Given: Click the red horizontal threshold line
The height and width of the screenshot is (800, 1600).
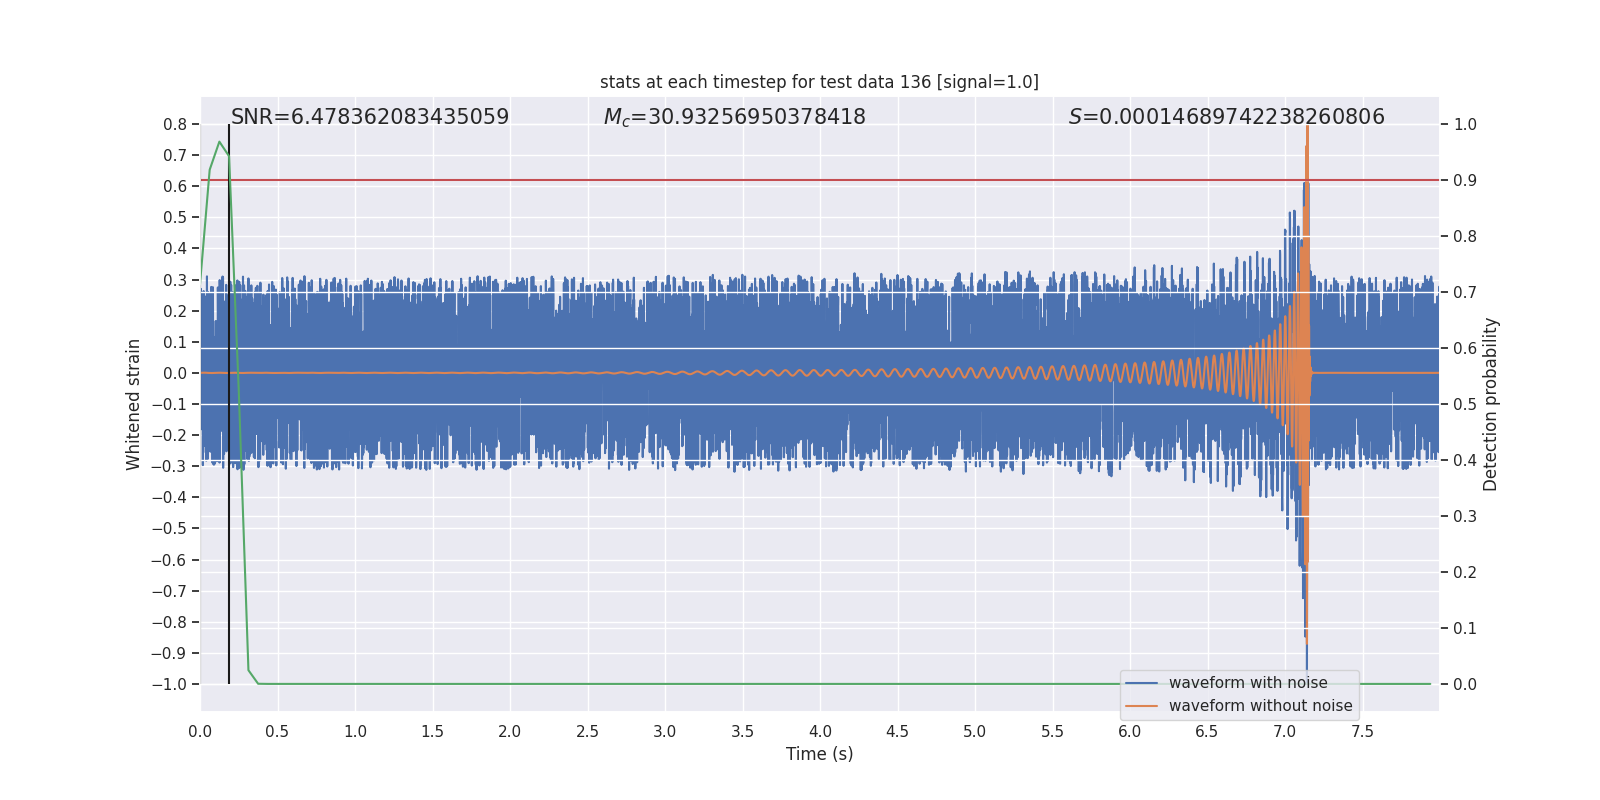Looking at the screenshot, I should point(800,180).
